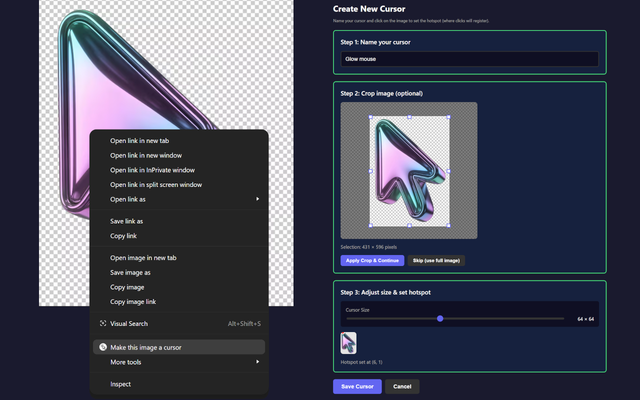Click the cursor image inside crop preview
Image resolution: width=640 pixels, height=400 pixels.
point(409,171)
